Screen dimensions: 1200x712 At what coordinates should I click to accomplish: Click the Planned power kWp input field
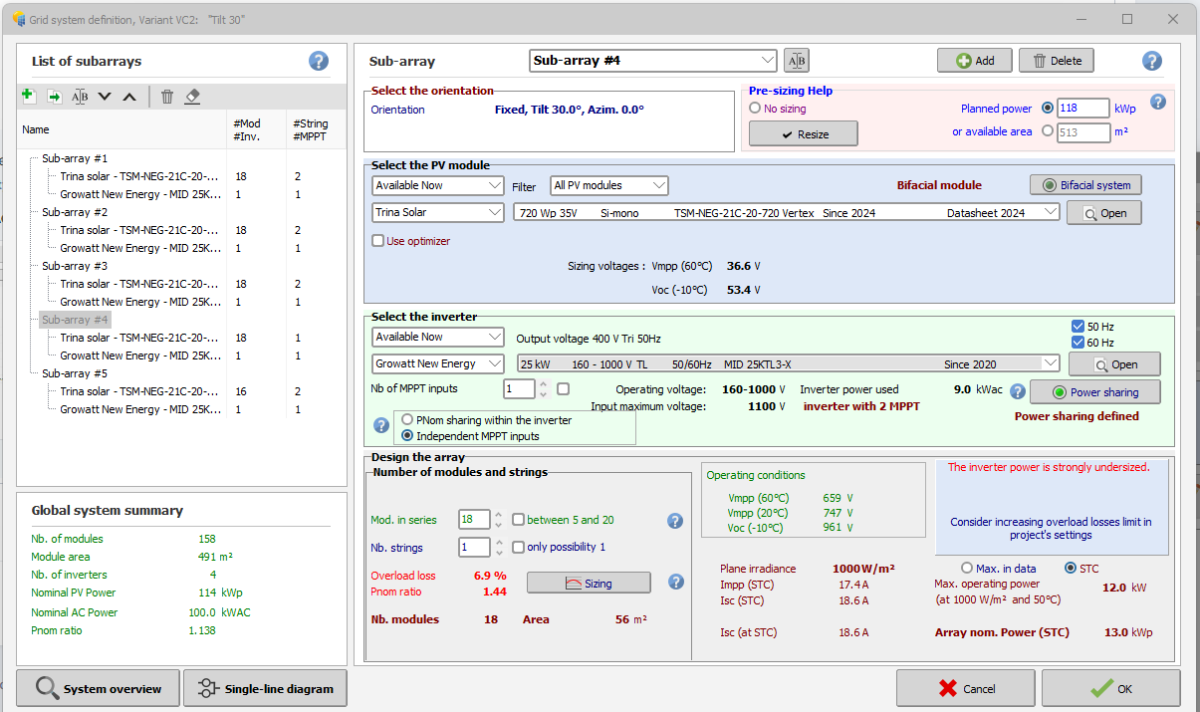coord(1083,109)
